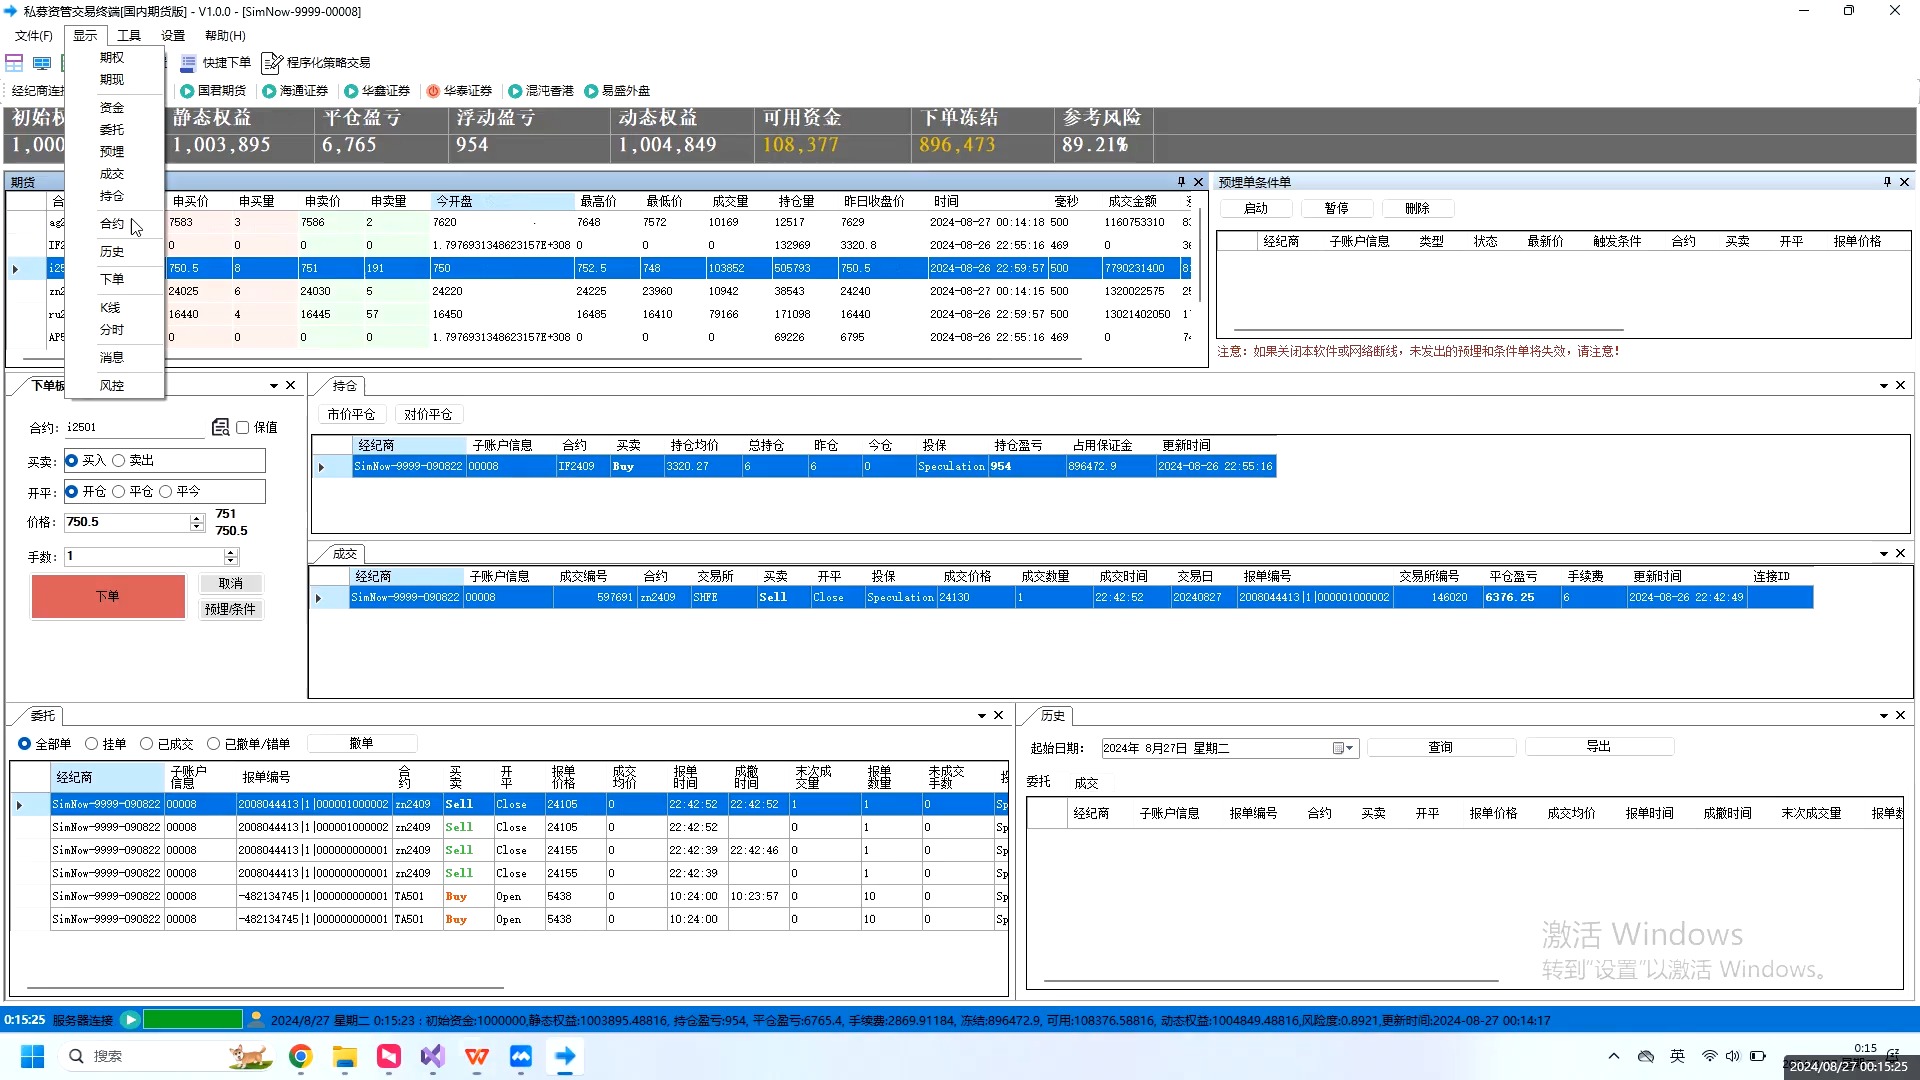Choose K线 from the 显示 menu
This screenshot has width=1920, height=1080.
click(110, 308)
